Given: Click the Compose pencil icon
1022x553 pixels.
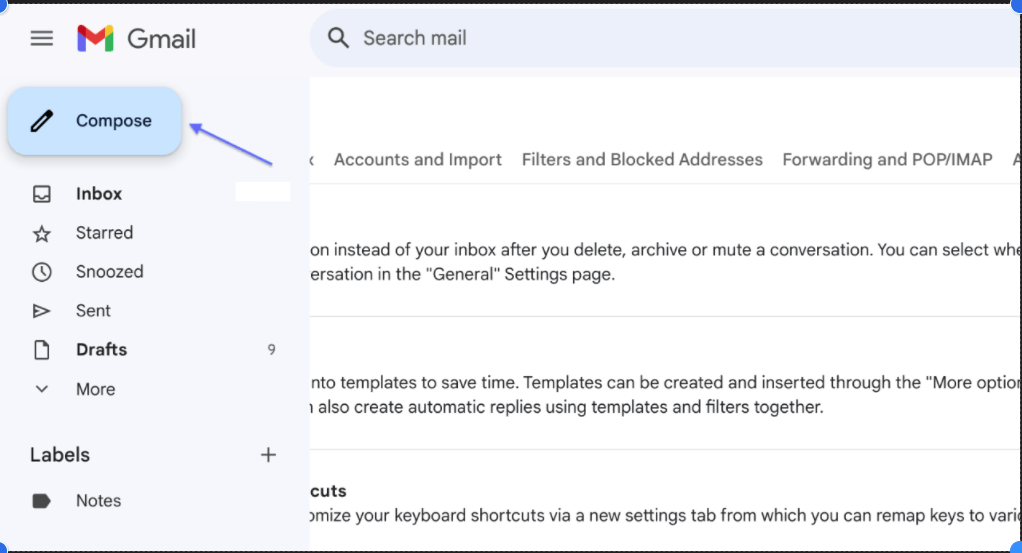Looking at the screenshot, I should click(x=42, y=121).
